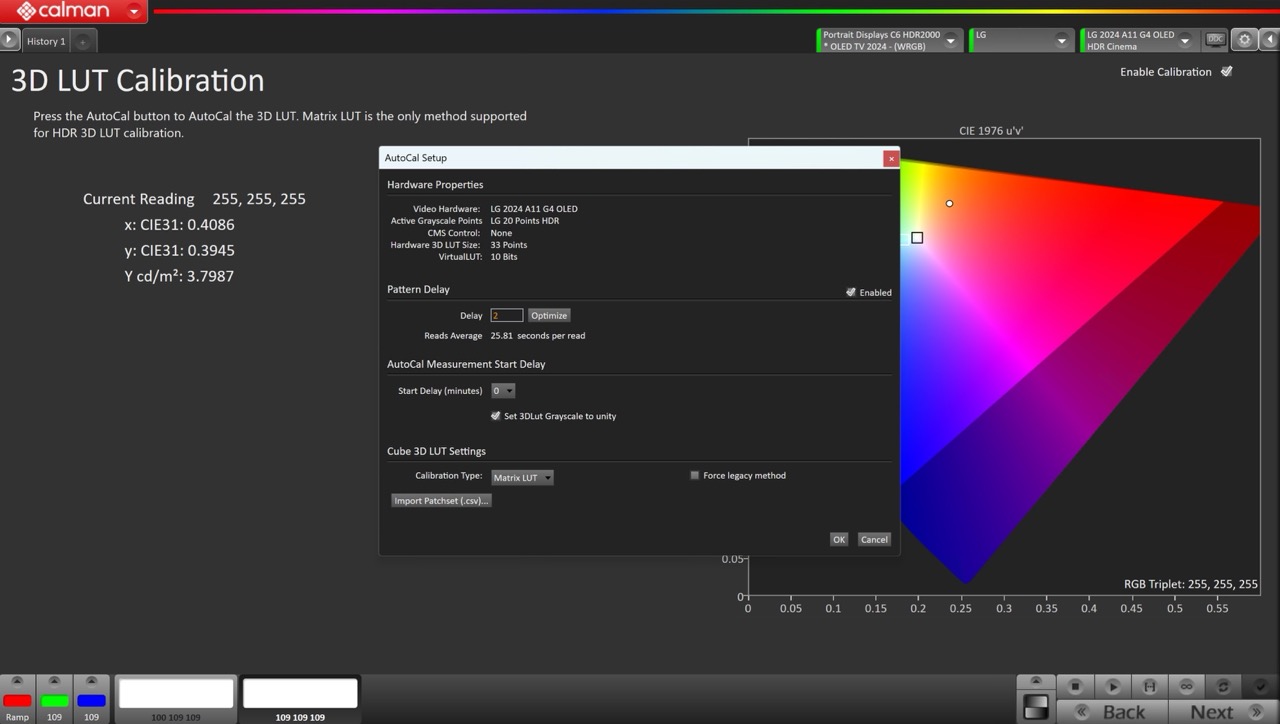Click the blue 109 color swatch

point(91,701)
